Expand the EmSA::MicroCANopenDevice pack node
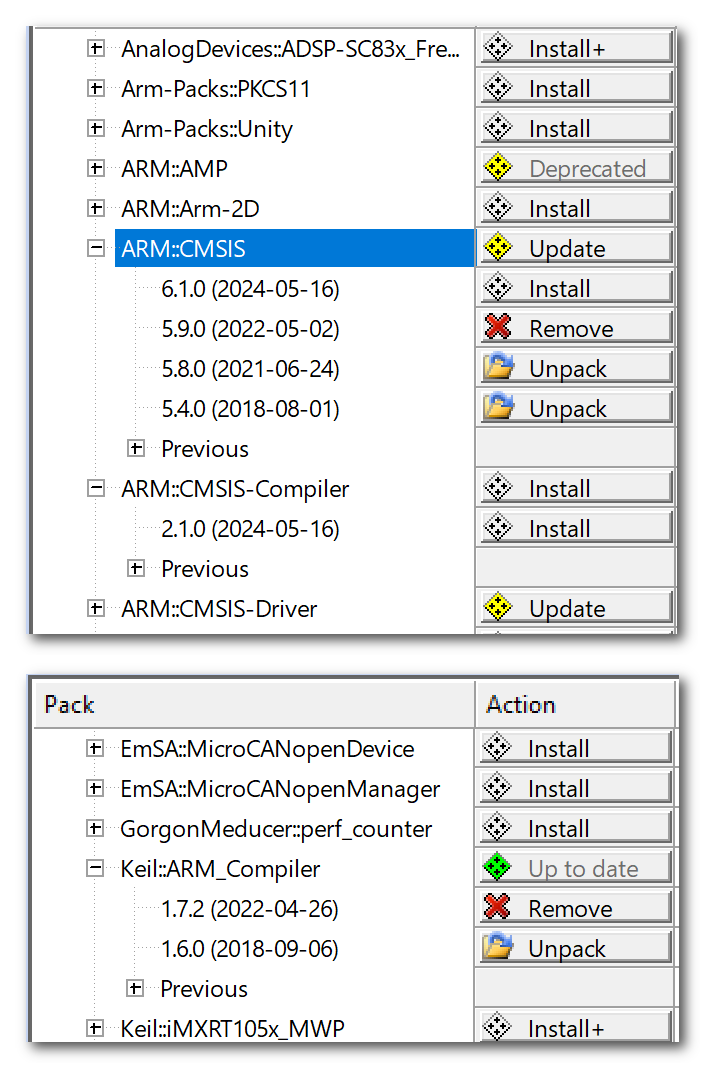 coord(95,749)
